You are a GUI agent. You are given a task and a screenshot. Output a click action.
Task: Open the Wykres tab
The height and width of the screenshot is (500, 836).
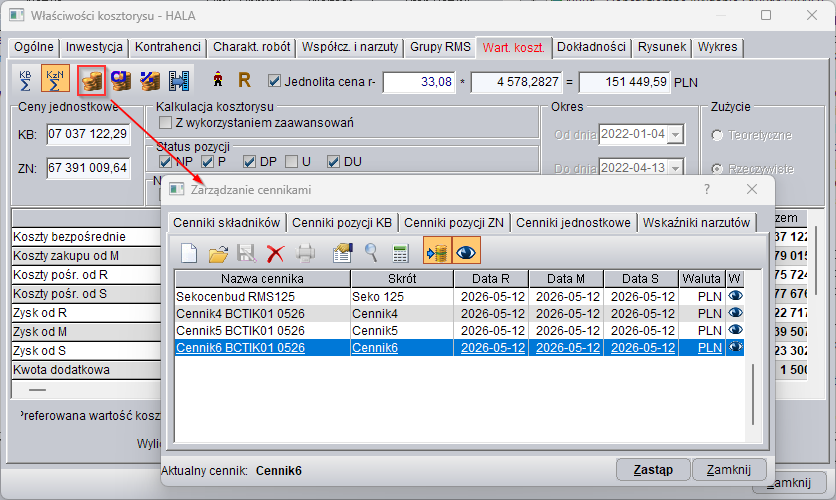(718, 47)
